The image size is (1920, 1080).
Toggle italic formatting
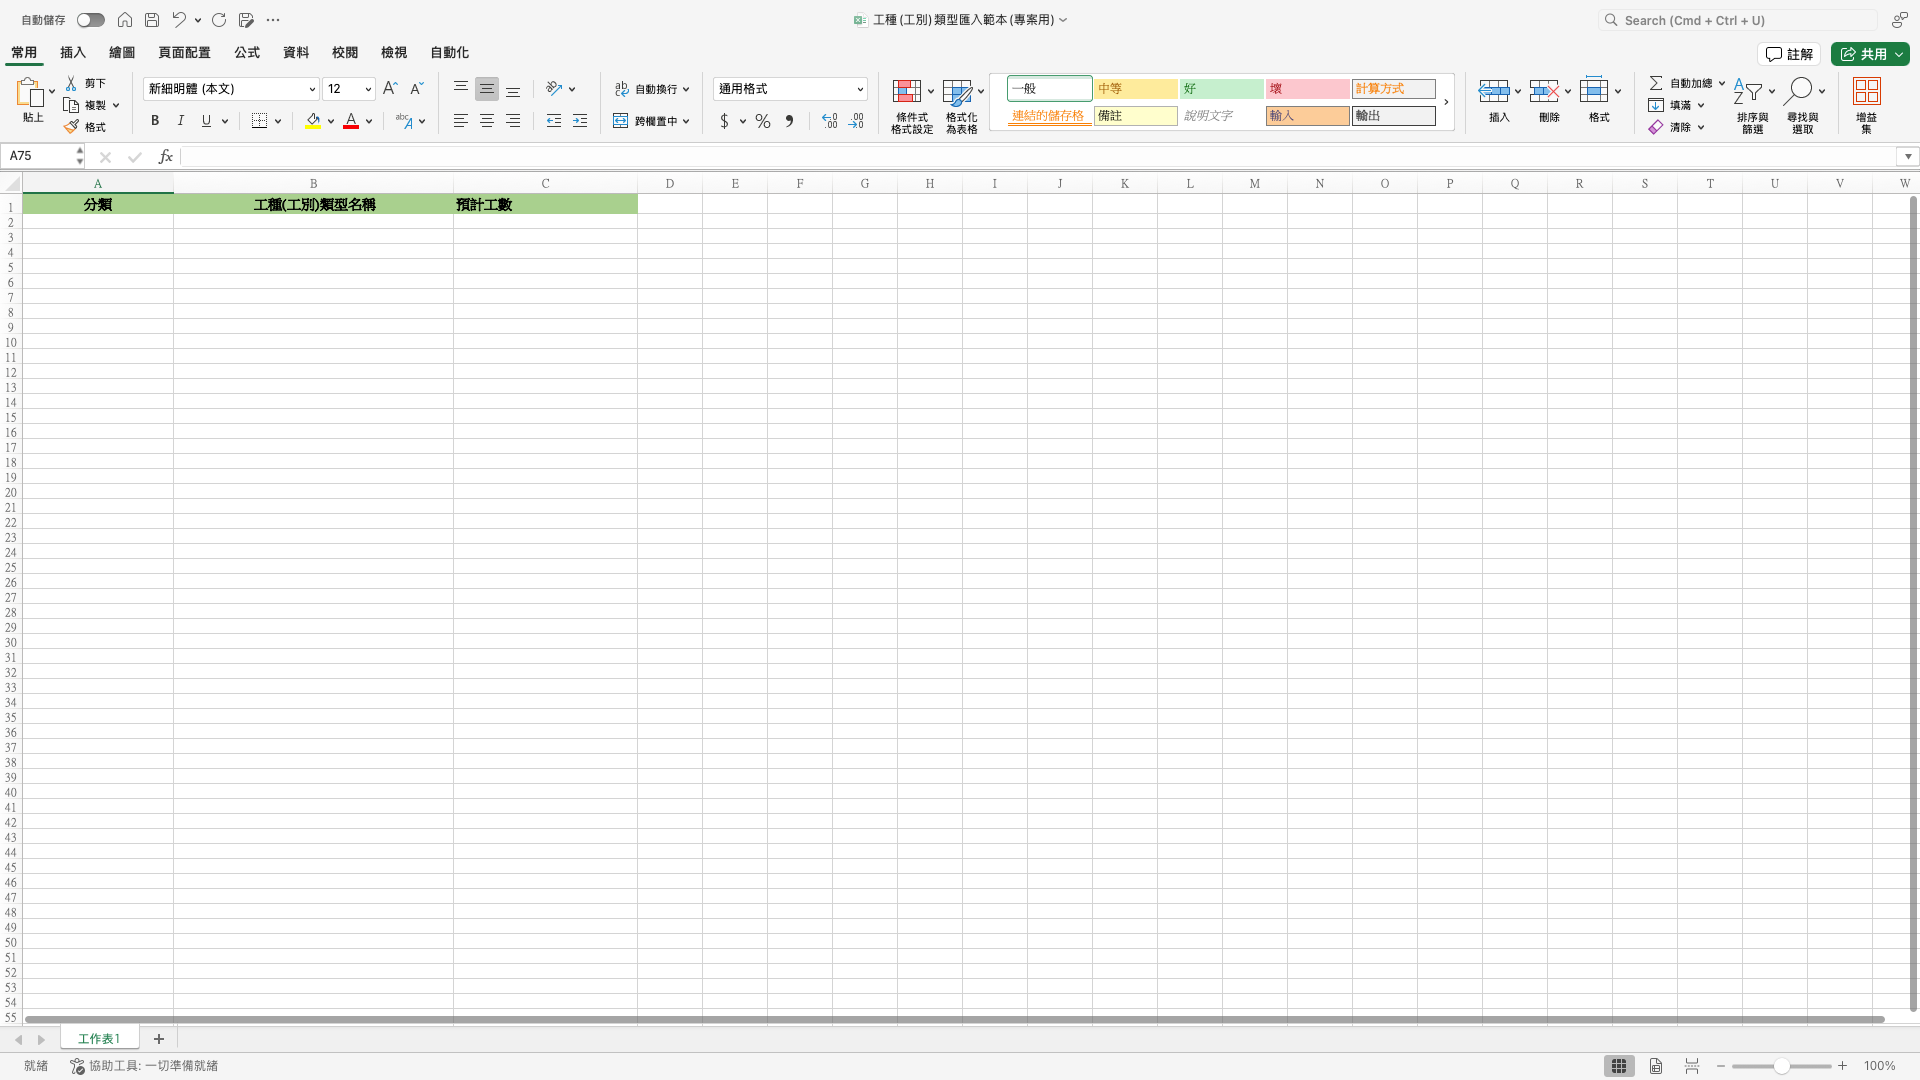(181, 121)
